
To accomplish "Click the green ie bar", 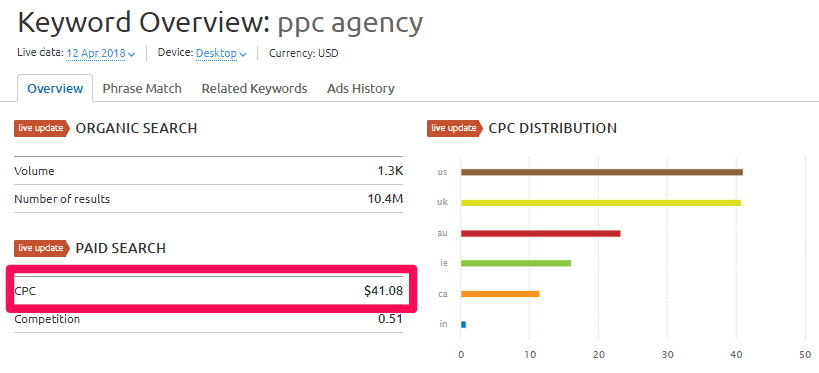I will [516, 263].
